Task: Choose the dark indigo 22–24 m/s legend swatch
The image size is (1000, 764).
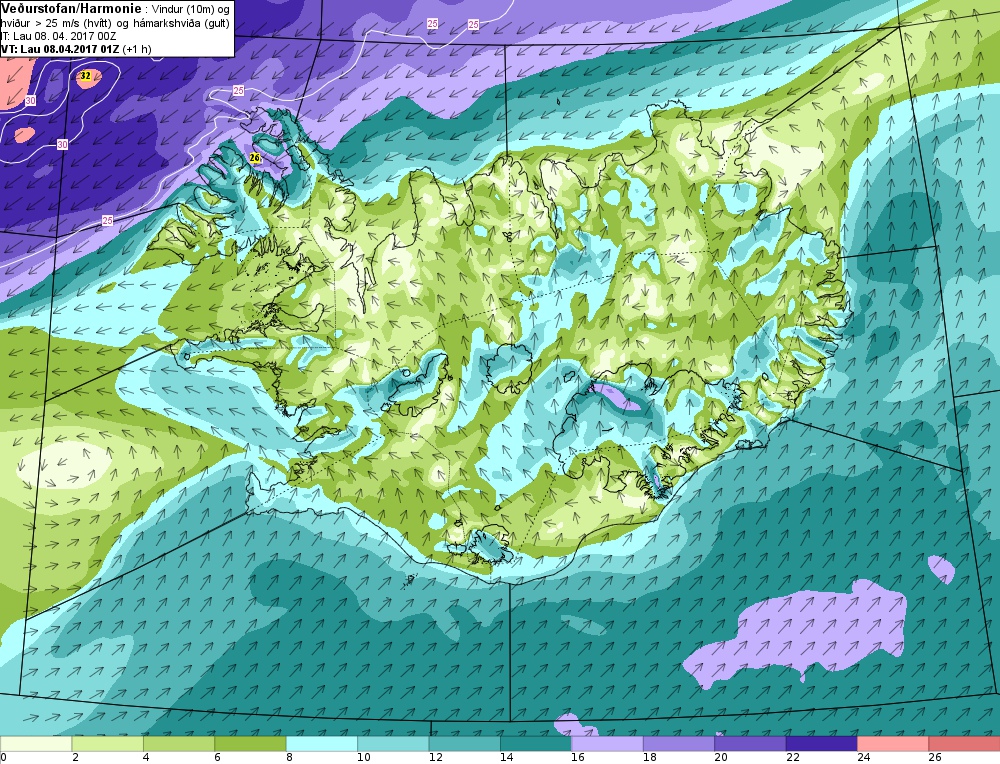Action: click(x=822, y=743)
